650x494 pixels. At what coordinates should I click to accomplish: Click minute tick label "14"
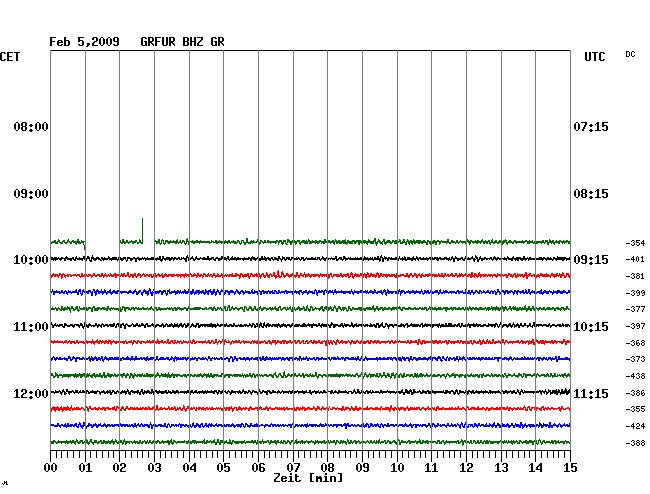click(x=535, y=468)
